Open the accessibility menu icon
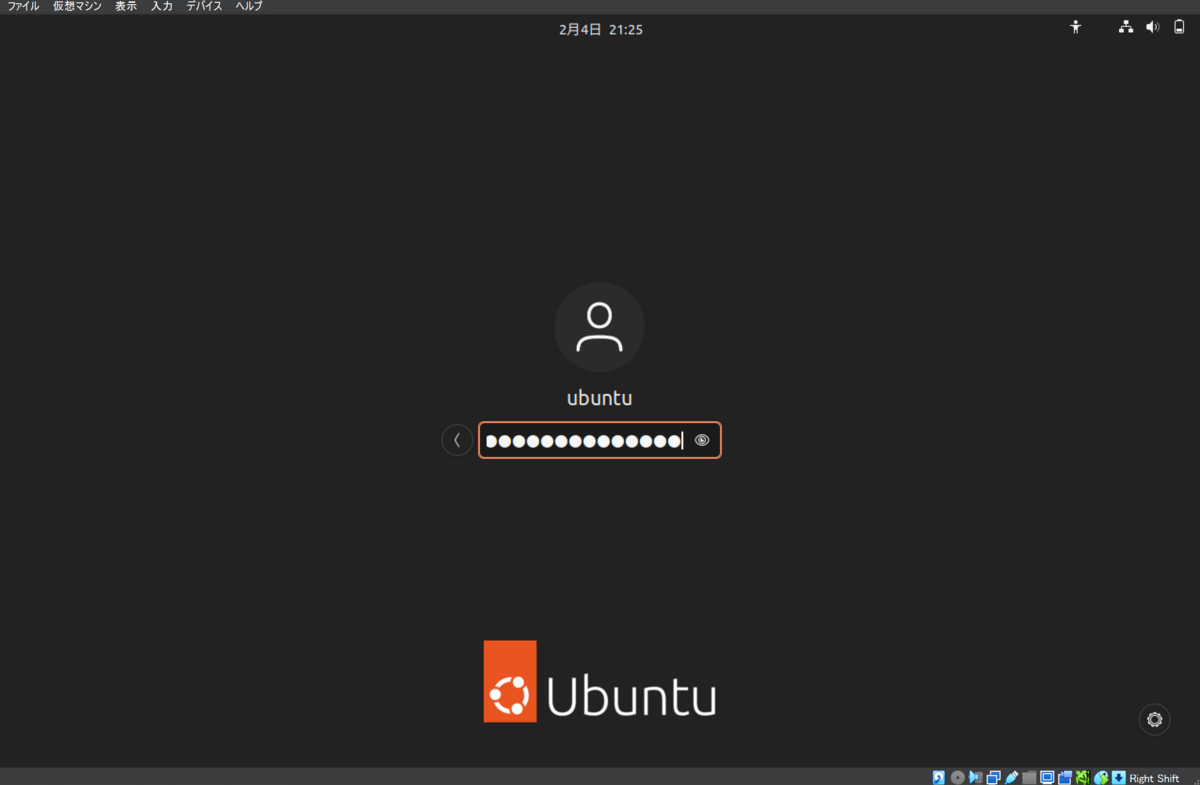Image resolution: width=1200 pixels, height=785 pixels. coord(1076,27)
